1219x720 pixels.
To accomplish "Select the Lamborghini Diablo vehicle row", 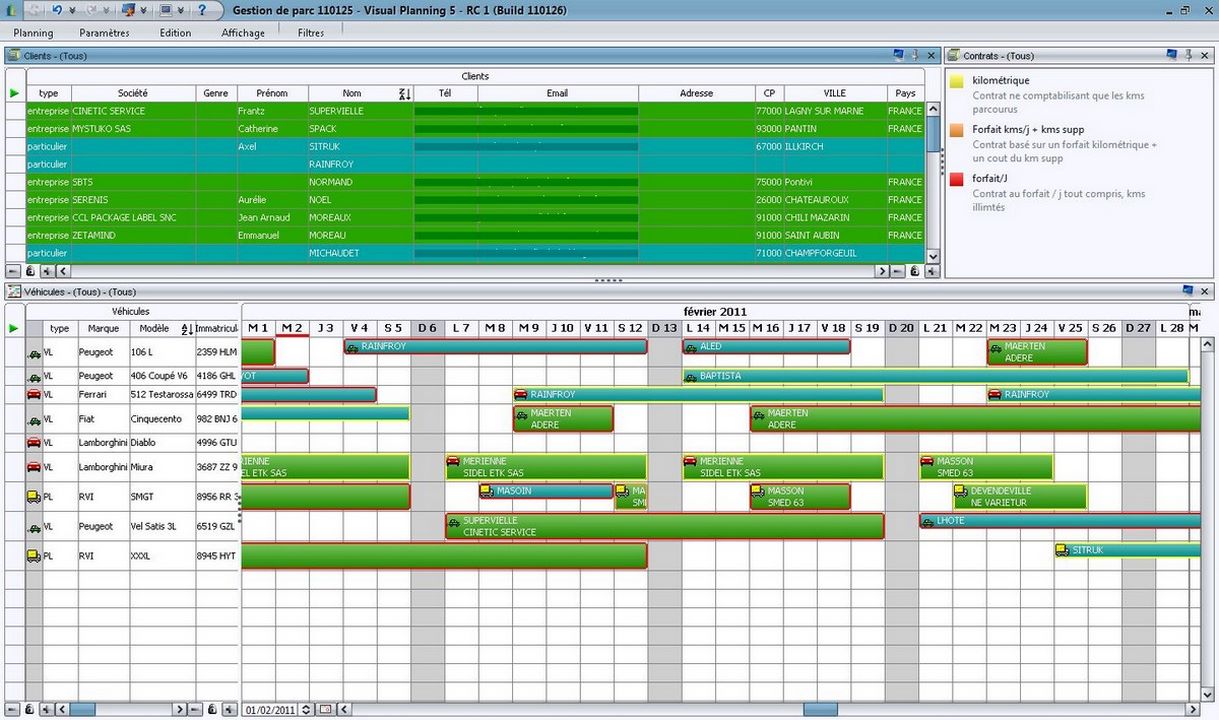I will coord(132,442).
